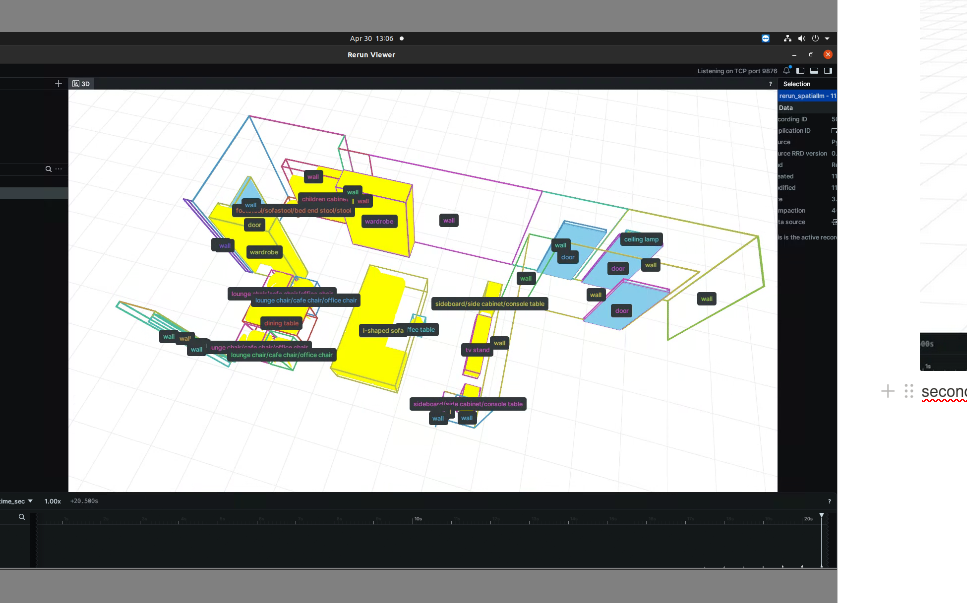Screen dimensions: 967x603
Task: Select the ceiling lamp label
Action: coord(641,239)
